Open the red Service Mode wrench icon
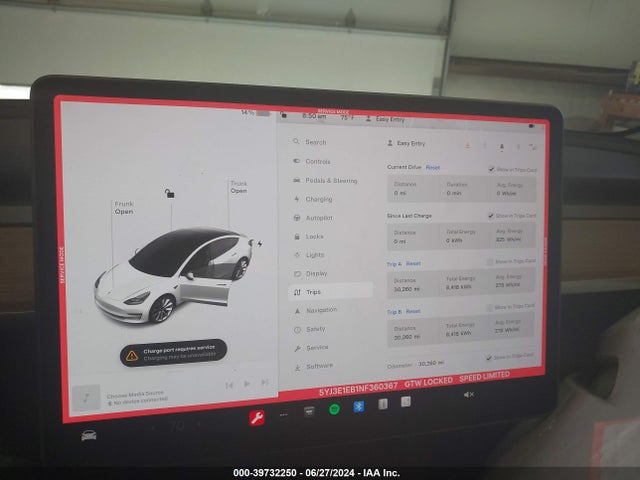Image resolution: width=640 pixels, height=480 pixels. click(x=257, y=418)
